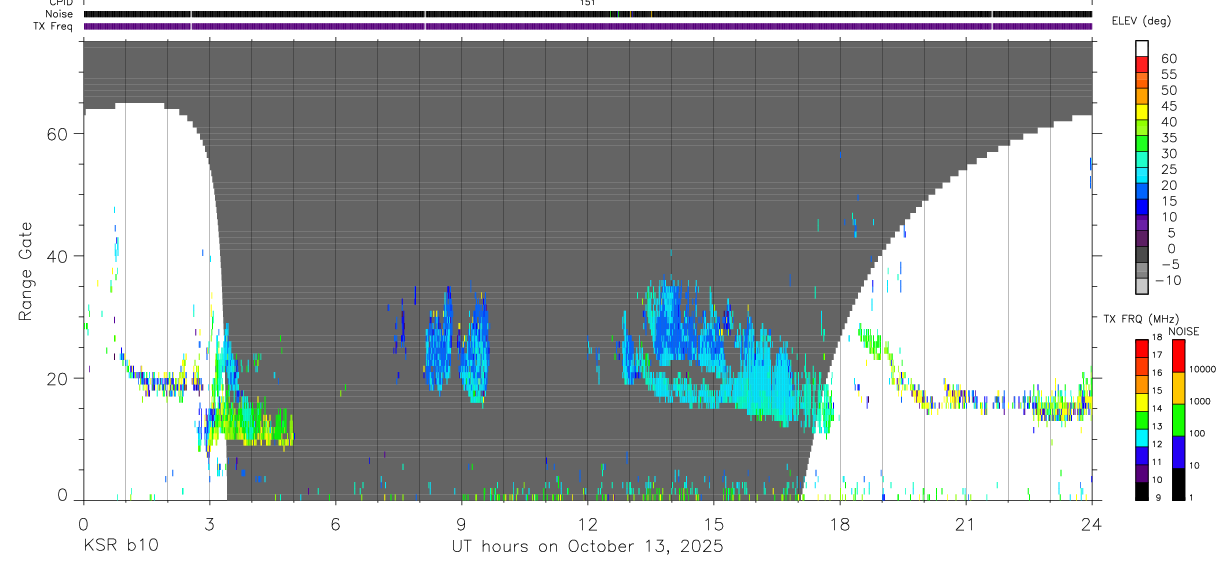This screenshot has height=567, width=1228.
Task: Click the TX Freq row label at top
Action: click(54, 26)
